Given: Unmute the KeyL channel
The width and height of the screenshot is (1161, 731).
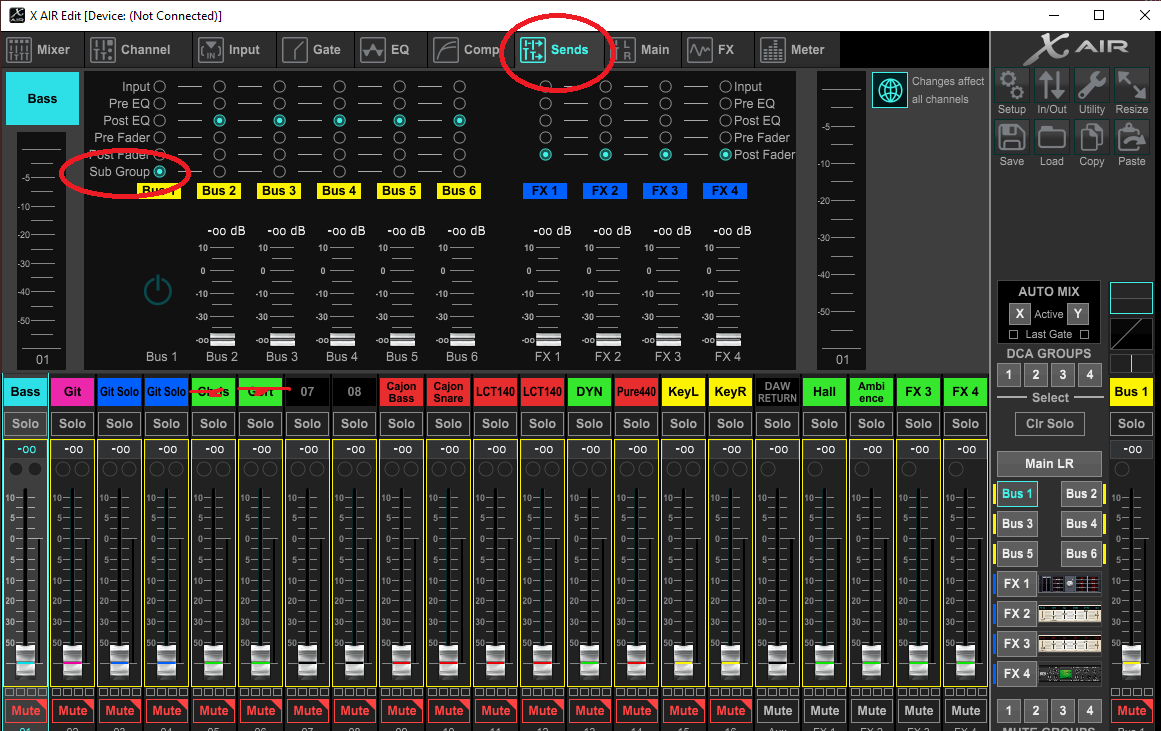Looking at the screenshot, I should point(683,711).
